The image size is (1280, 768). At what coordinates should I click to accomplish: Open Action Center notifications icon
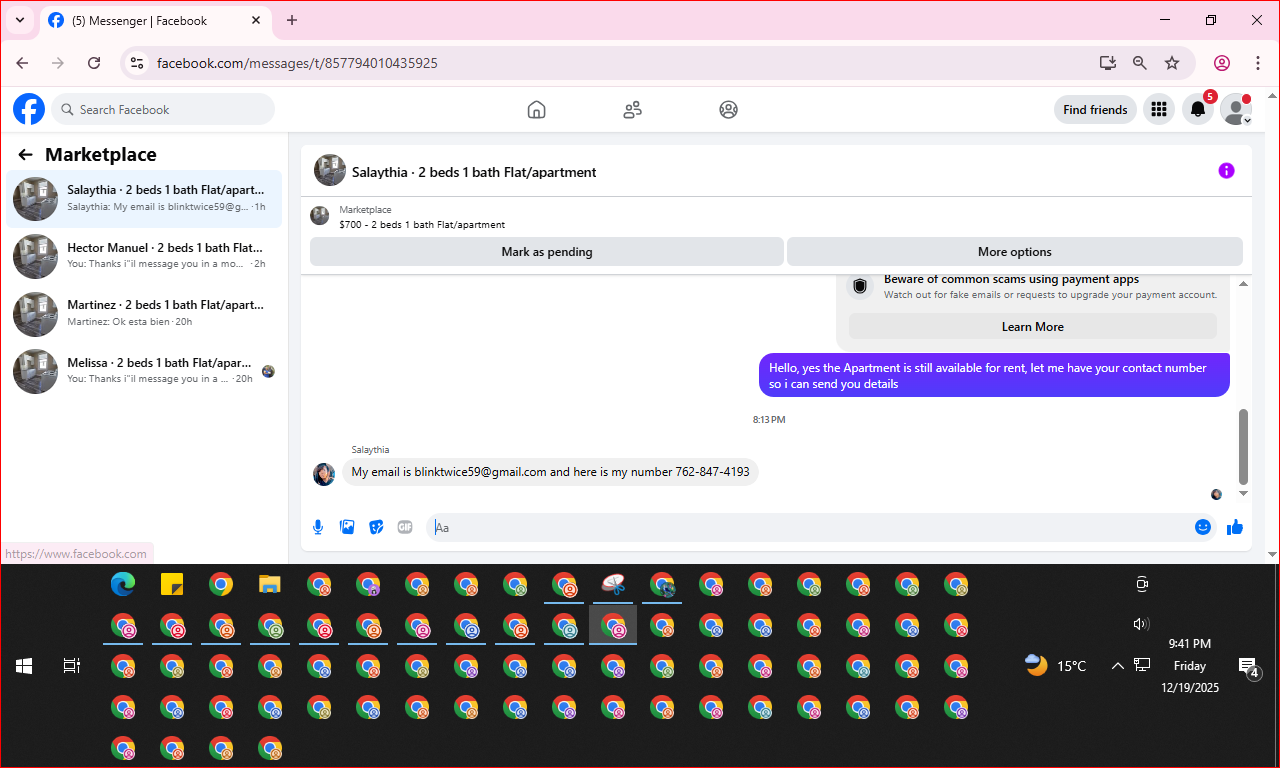(1248, 666)
